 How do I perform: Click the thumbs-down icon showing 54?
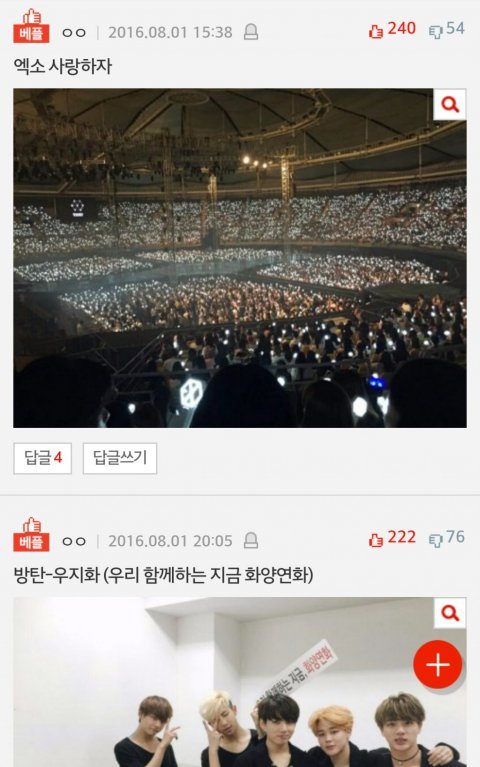(x=435, y=32)
